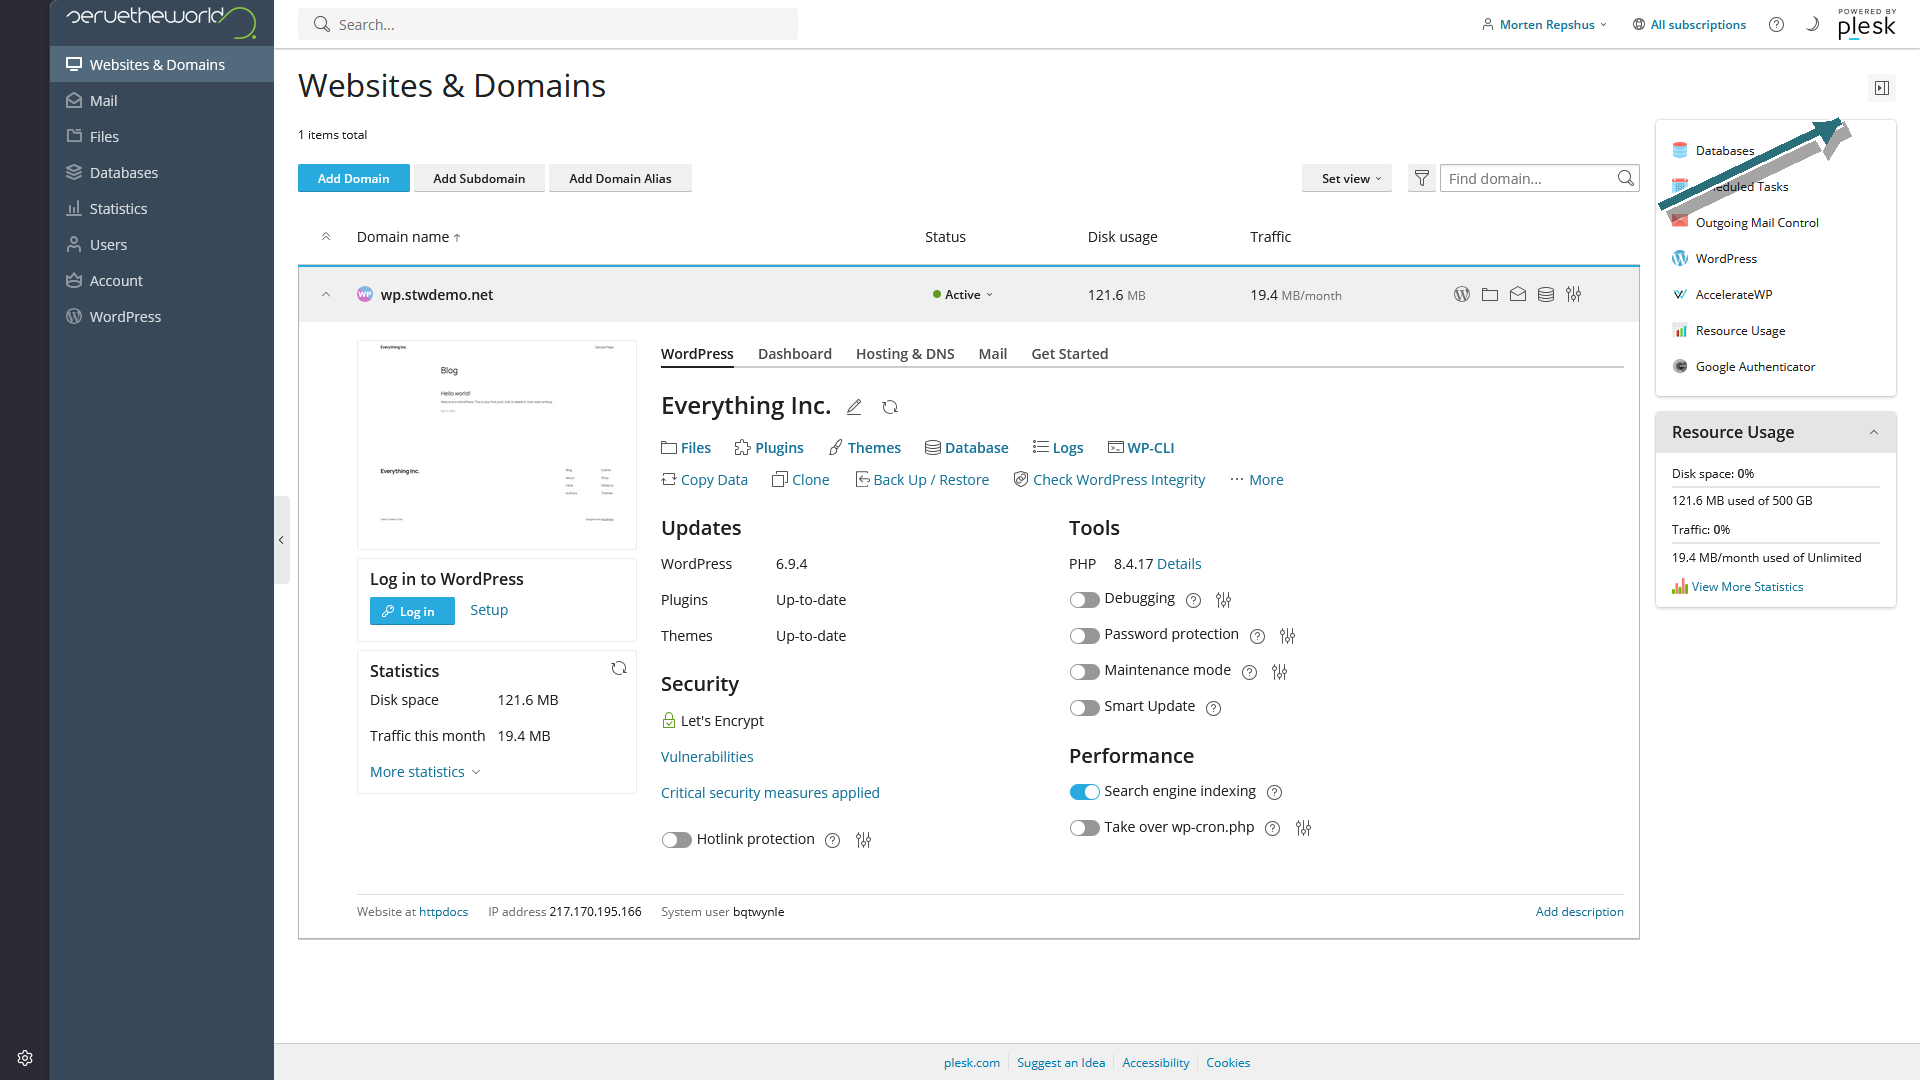
Task: Open Debugging settings sliders icon
Action: point(1224,600)
